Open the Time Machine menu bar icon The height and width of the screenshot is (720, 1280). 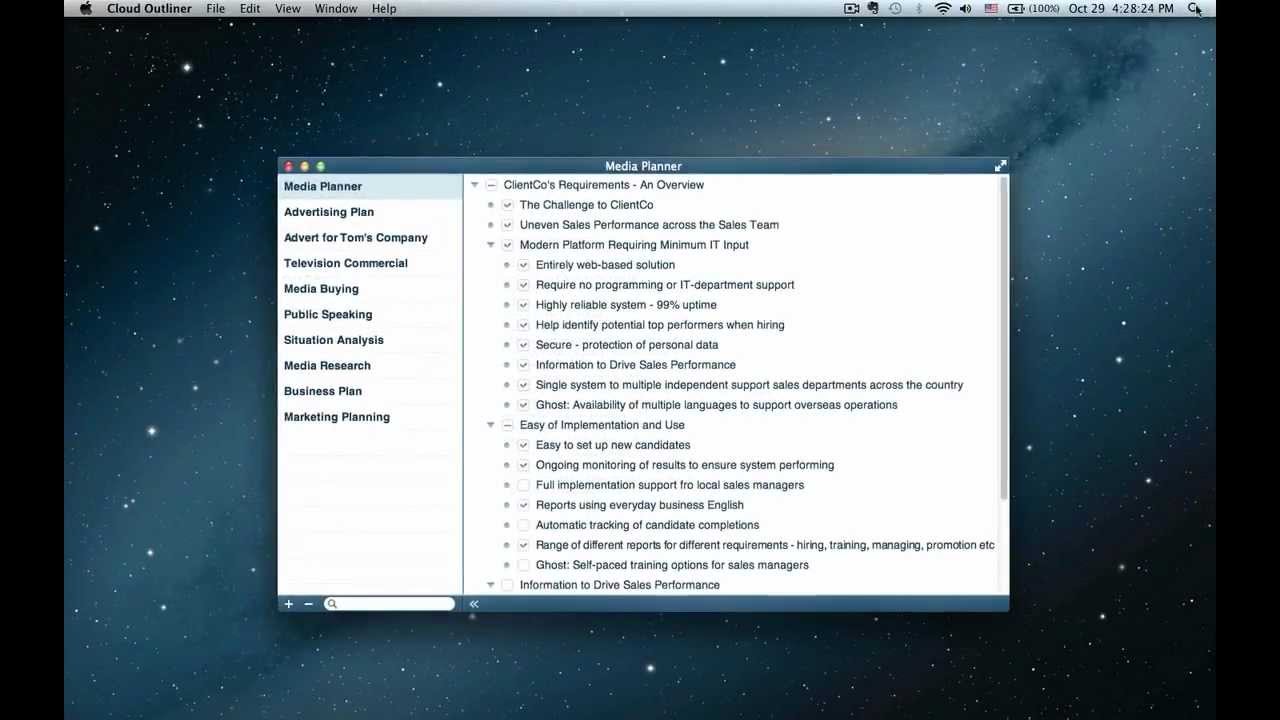895,8
